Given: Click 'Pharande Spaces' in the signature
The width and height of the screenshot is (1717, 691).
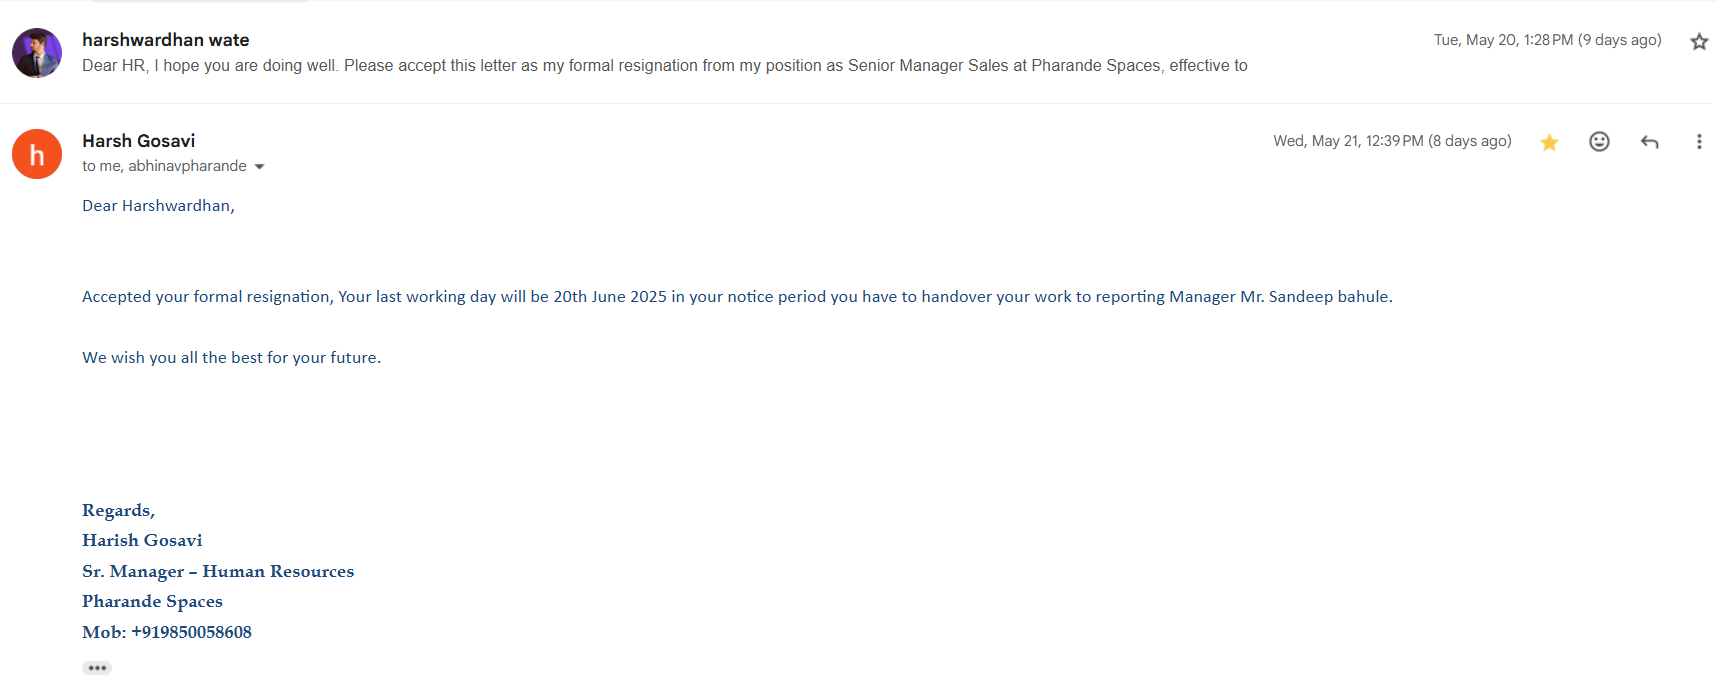Looking at the screenshot, I should click(x=152, y=601).
